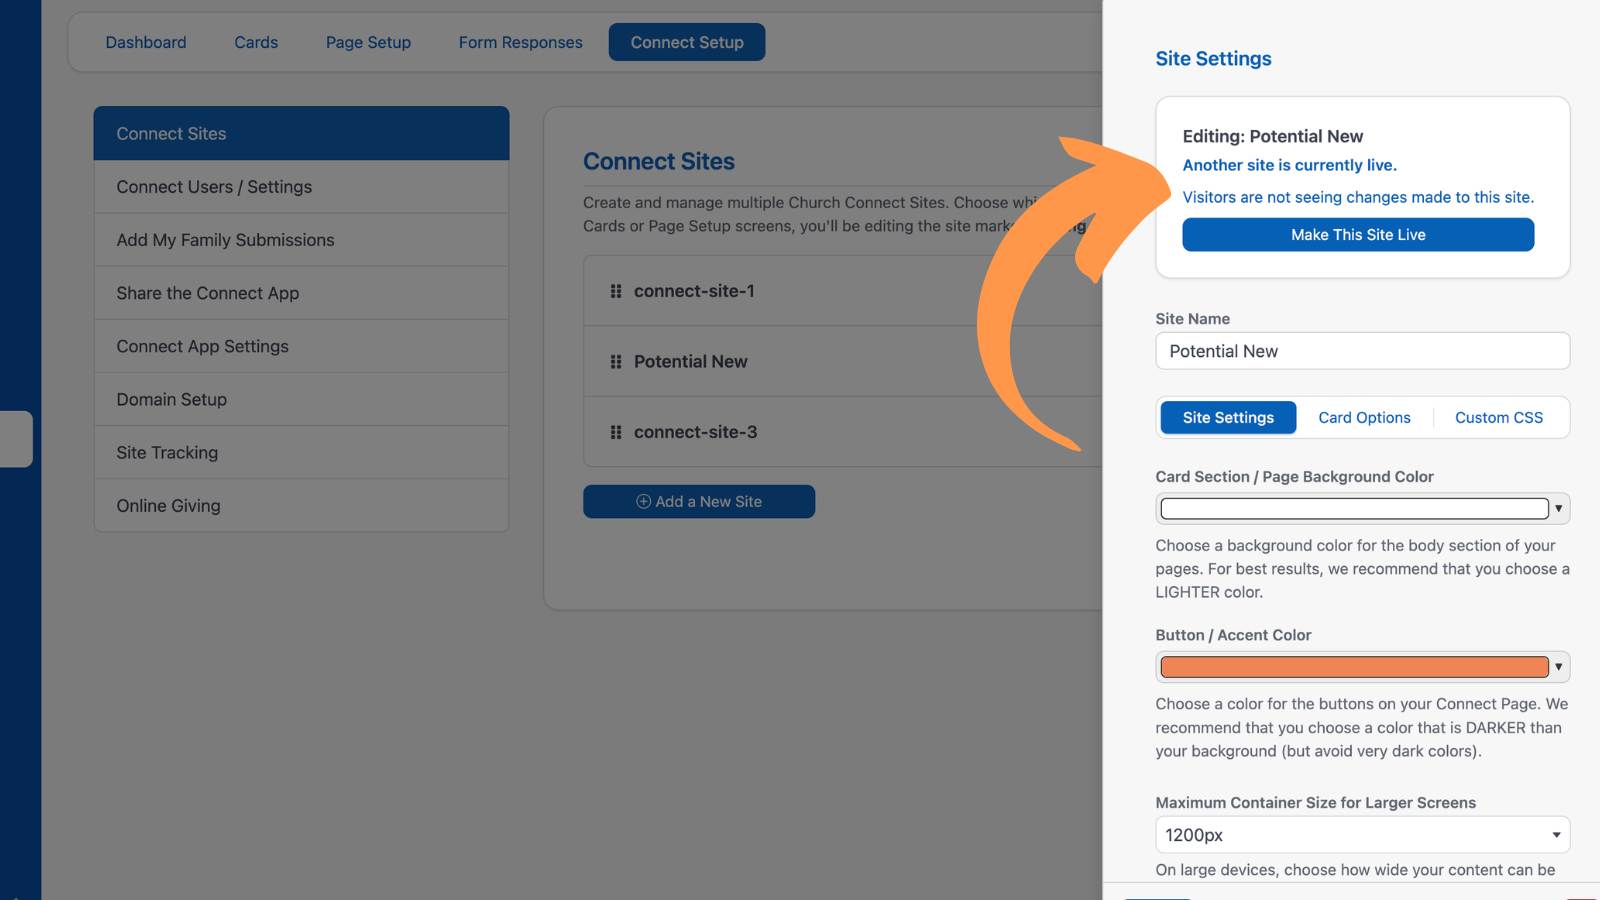Viewport: 1600px width, 900px height.
Task: Select the connect-site-1 row
Action: pos(842,291)
